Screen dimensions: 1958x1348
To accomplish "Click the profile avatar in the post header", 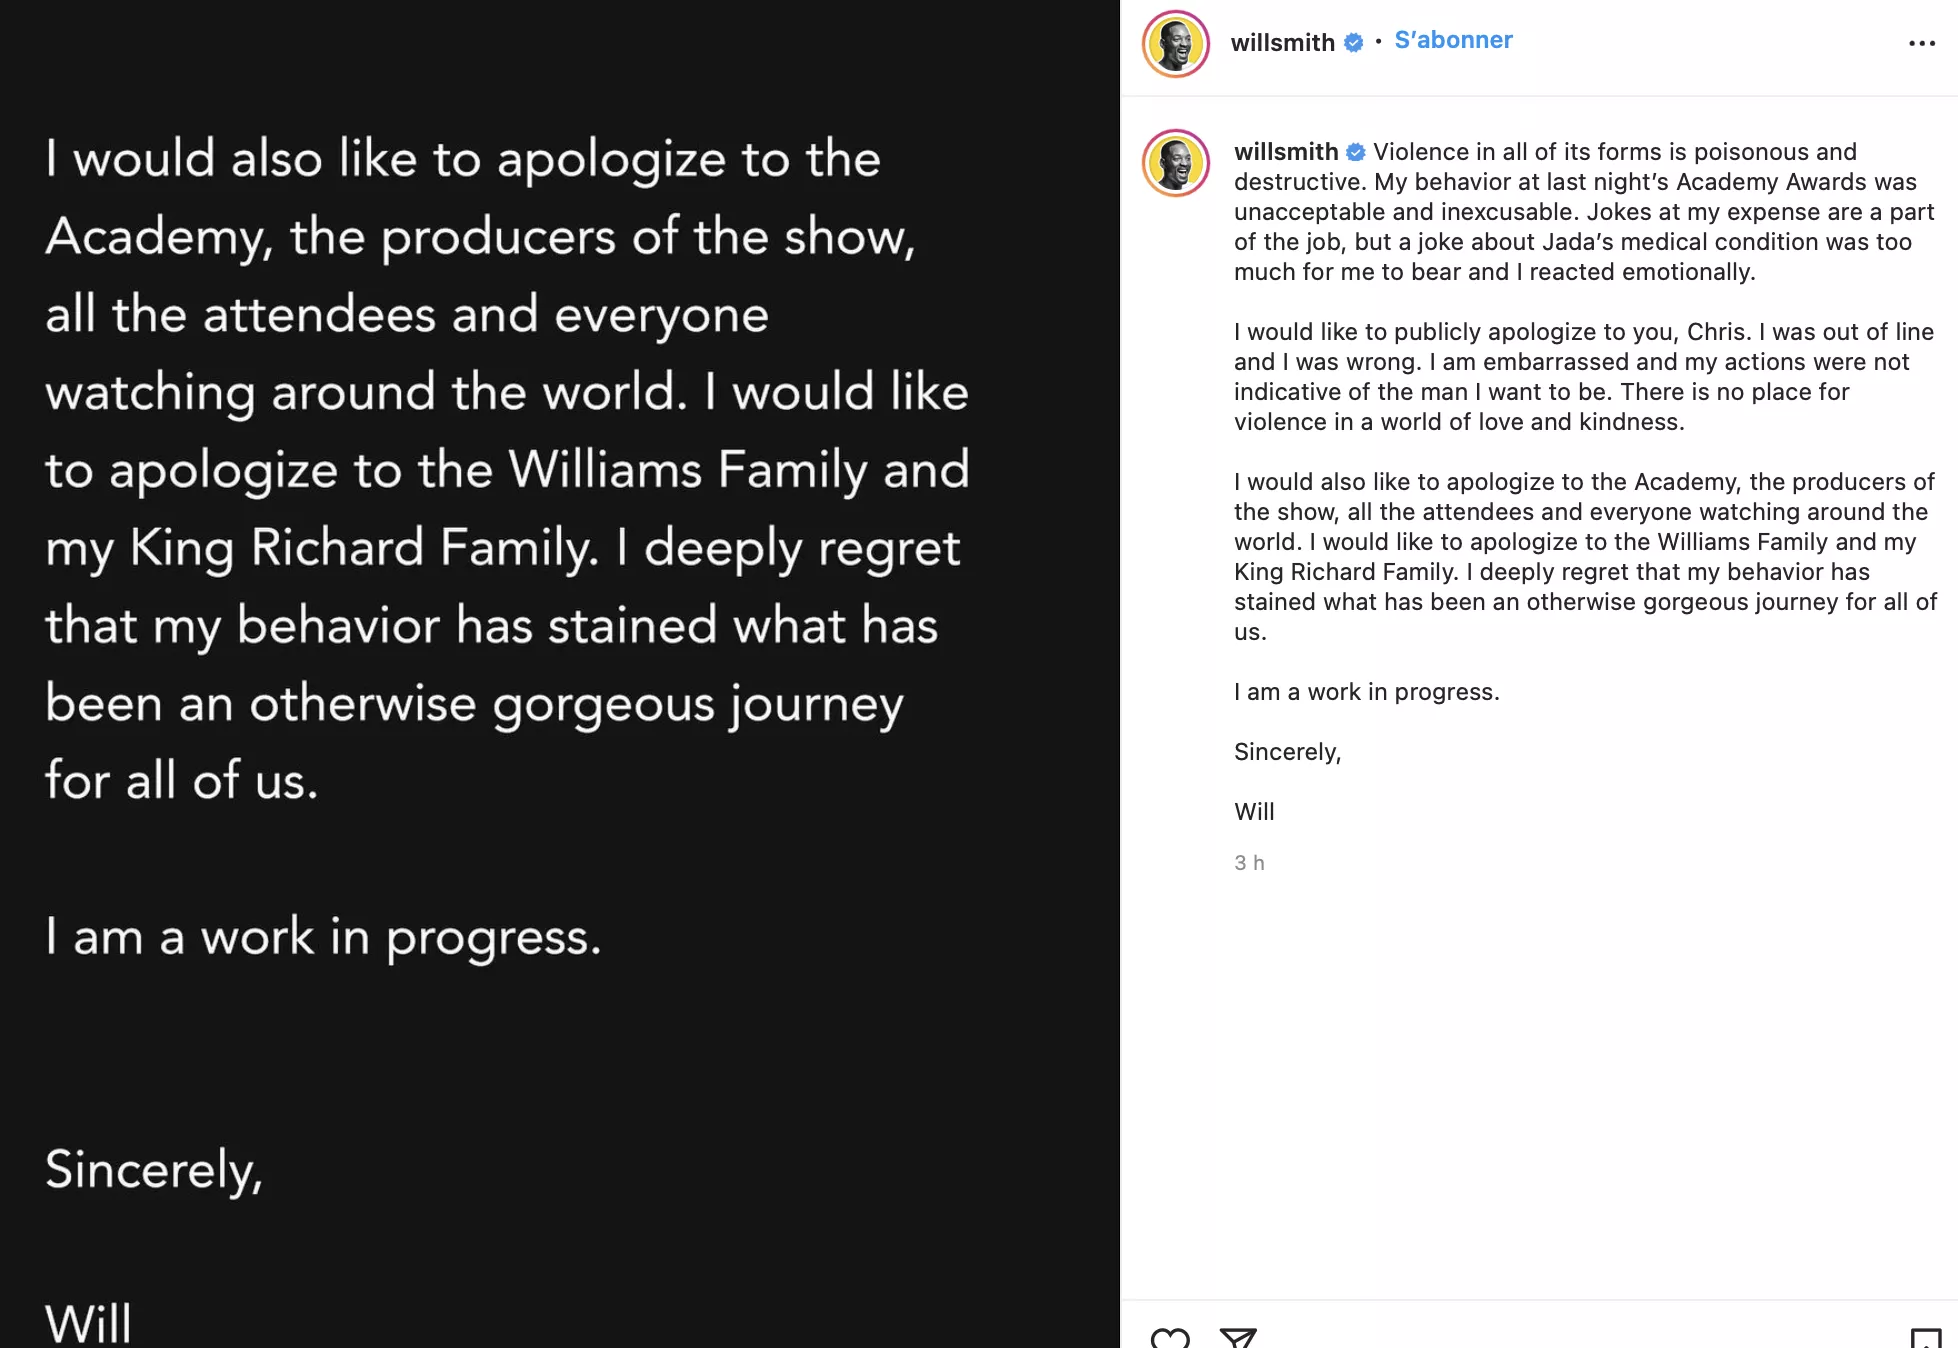I will 1176,44.
